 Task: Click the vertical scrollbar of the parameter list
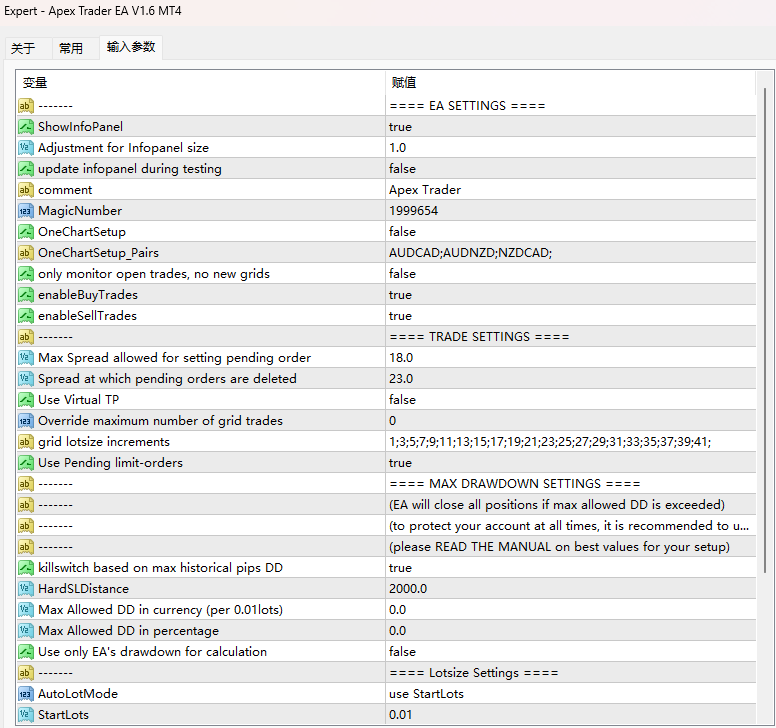[765, 332]
